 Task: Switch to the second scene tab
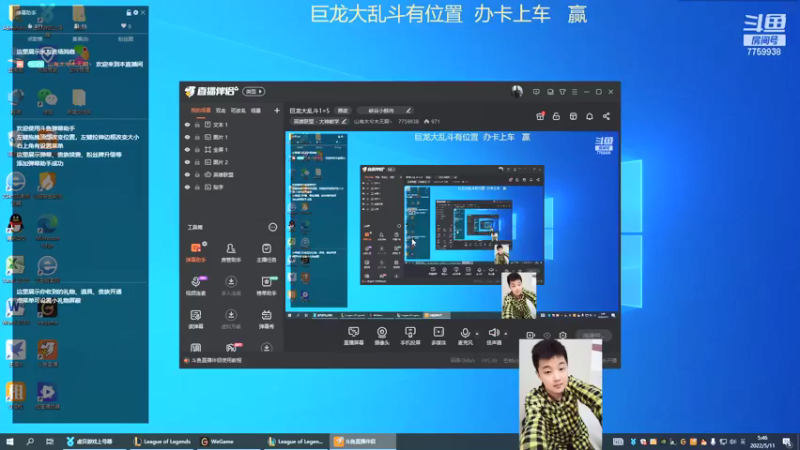[x=220, y=111]
